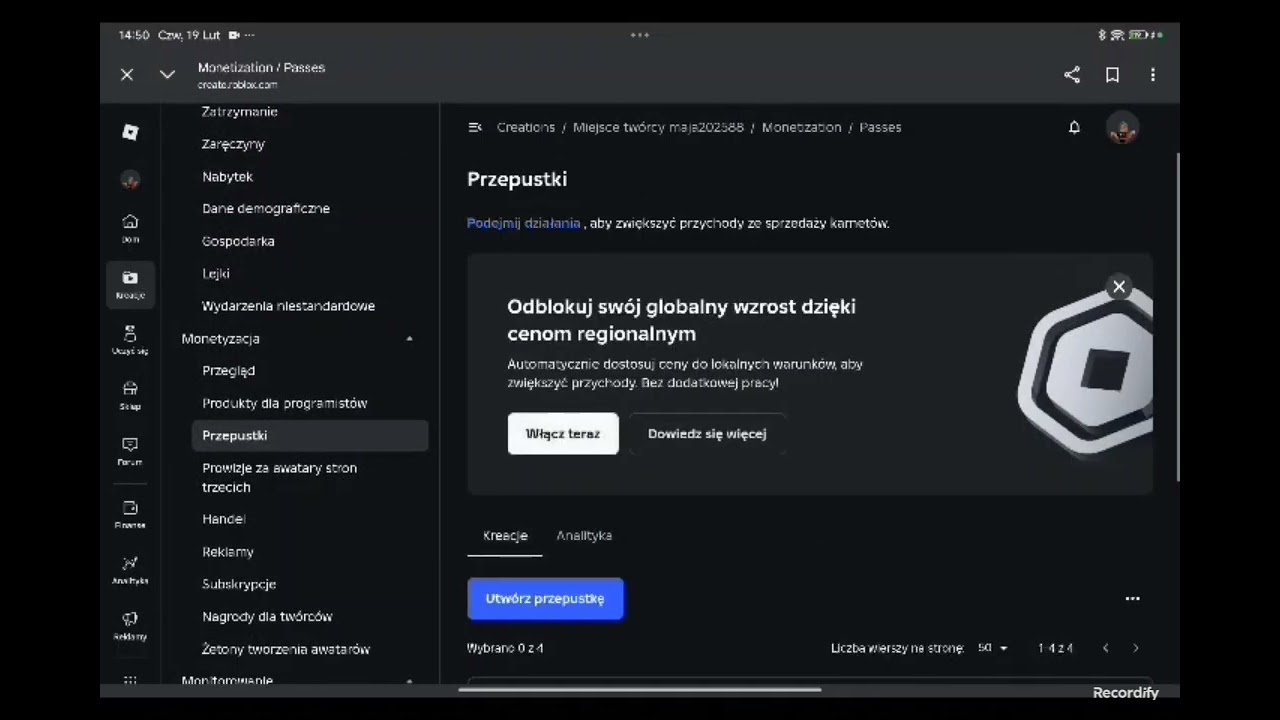The width and height of the screenshot is (1280, 720).
Task: Open Przegląd under Monetyzacja
Action: tap(228, 371)
